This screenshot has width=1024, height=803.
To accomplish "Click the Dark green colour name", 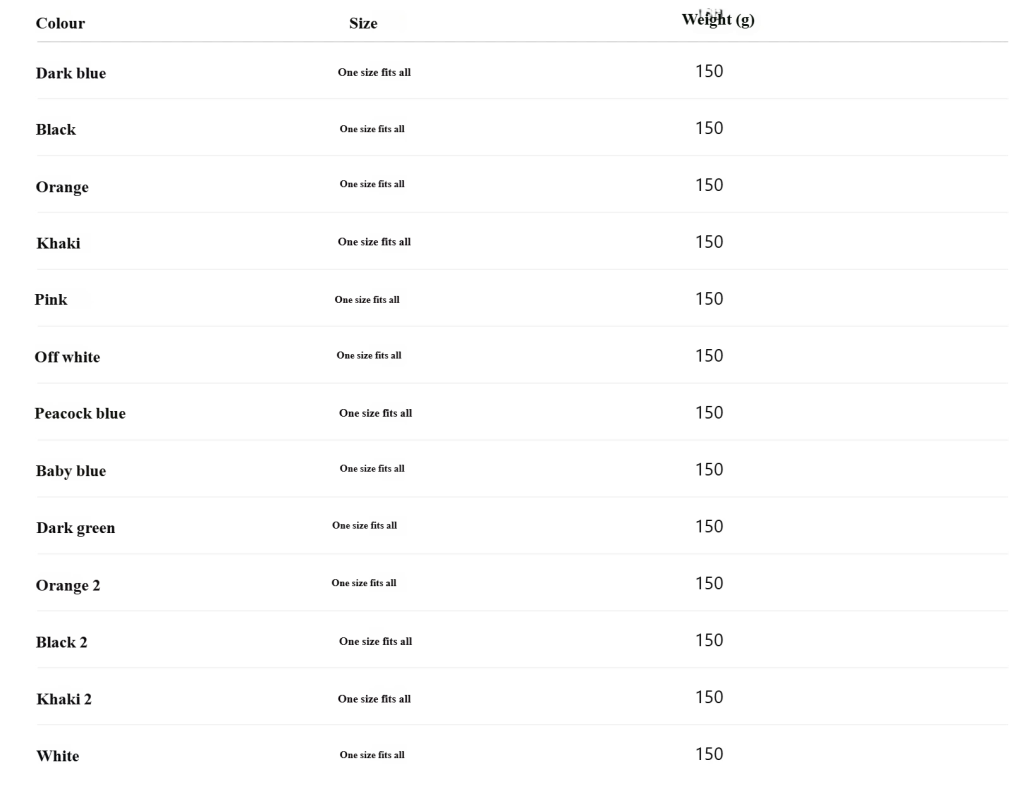I will (75, 528).
